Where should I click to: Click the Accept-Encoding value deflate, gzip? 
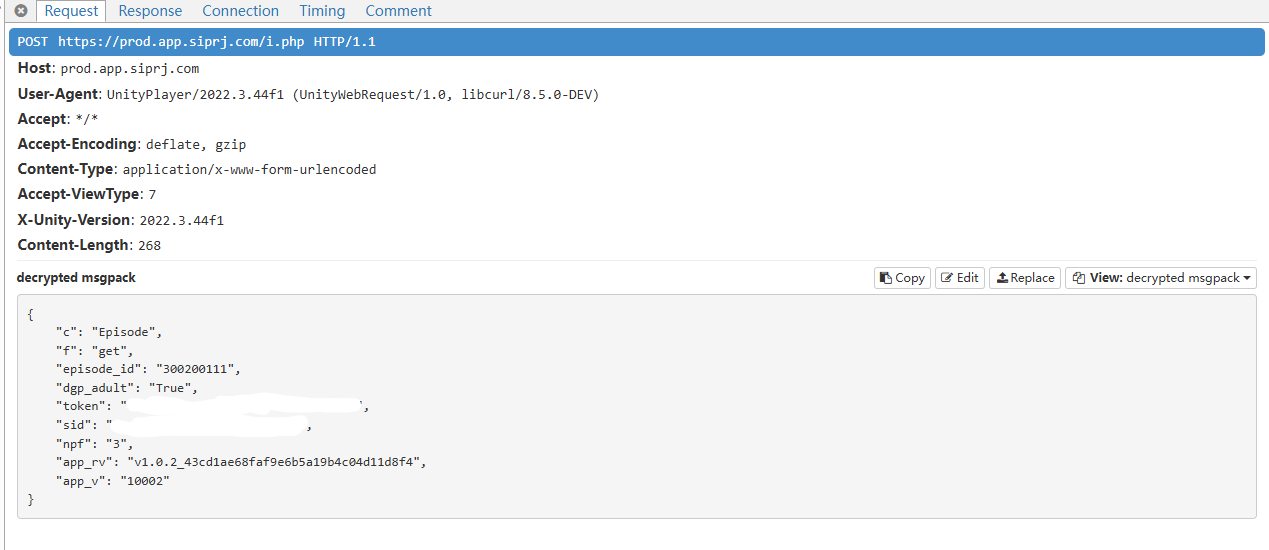pyautogui.click(x=196, y=144)
